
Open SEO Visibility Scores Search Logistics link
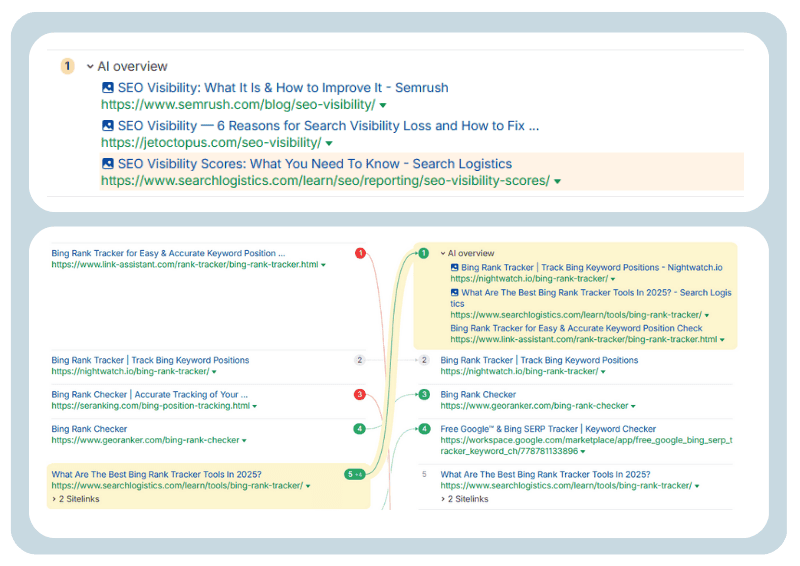(315, 164)
